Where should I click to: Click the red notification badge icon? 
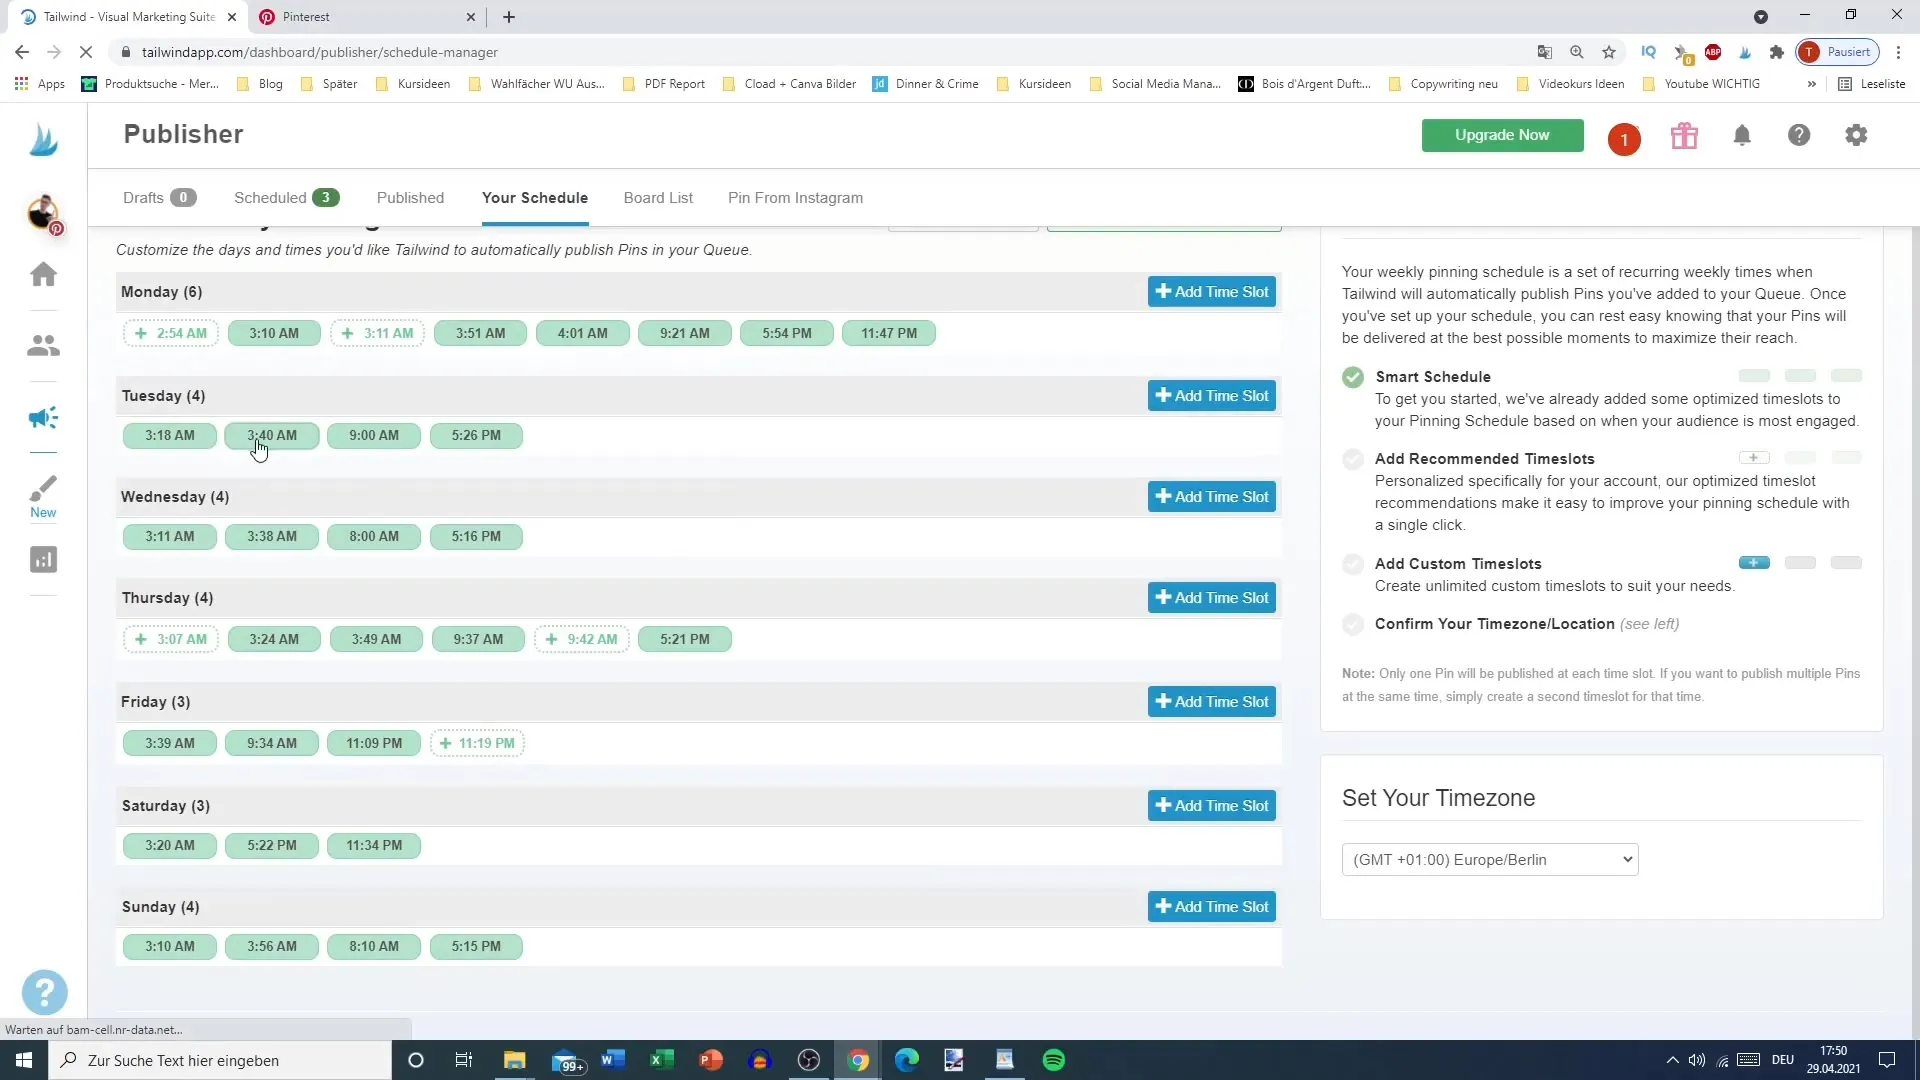pos(1625,136)
